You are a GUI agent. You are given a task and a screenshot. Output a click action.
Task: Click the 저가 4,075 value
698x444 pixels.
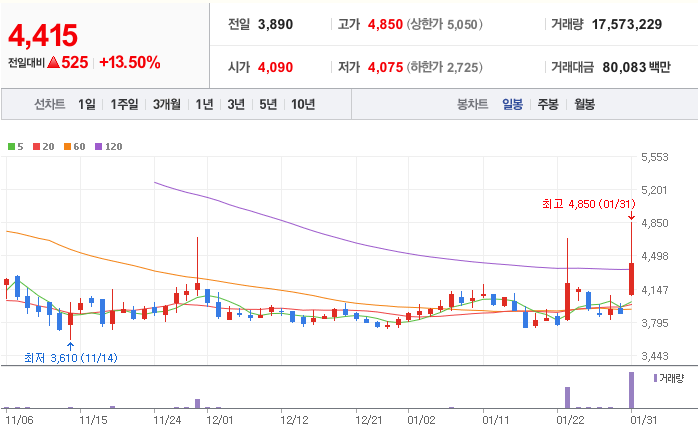point(385,67)
